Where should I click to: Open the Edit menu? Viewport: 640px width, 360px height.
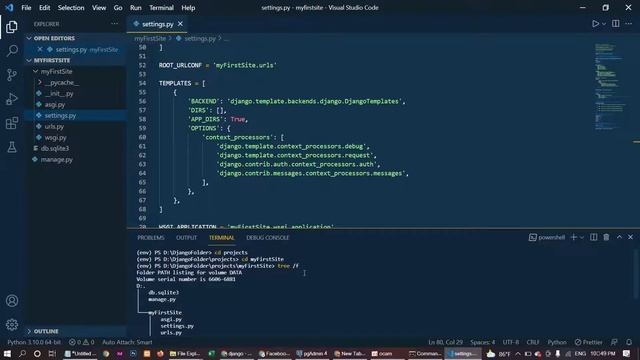point(44,8)
